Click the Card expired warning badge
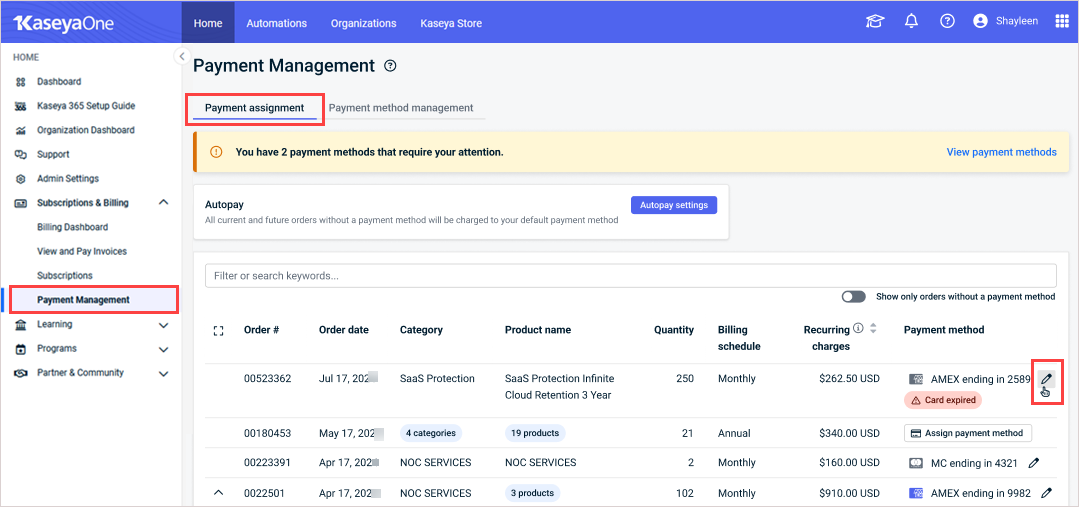The height and width of the screenshot is (507, 1079). coord(943,400)
